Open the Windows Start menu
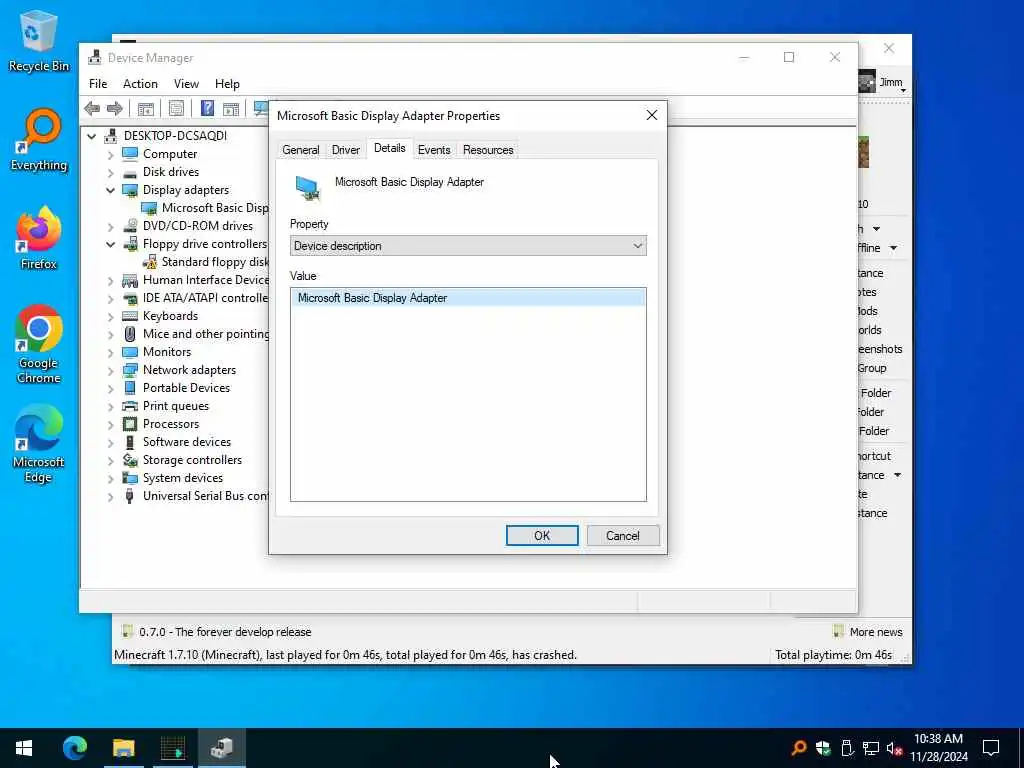The width and height of the screenshot is (1024, 768). point(24,748)
